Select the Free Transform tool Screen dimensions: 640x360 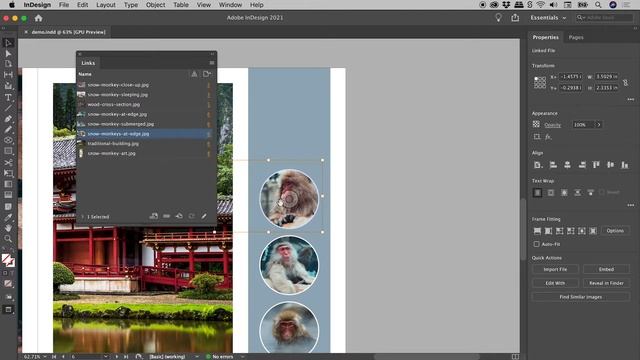pos(8,173)
